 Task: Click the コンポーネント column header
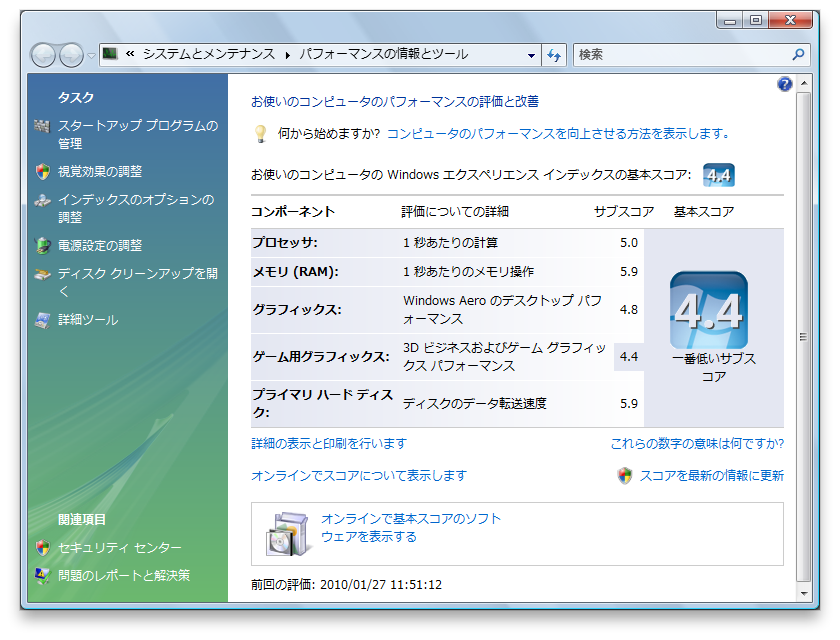(293, 212)
